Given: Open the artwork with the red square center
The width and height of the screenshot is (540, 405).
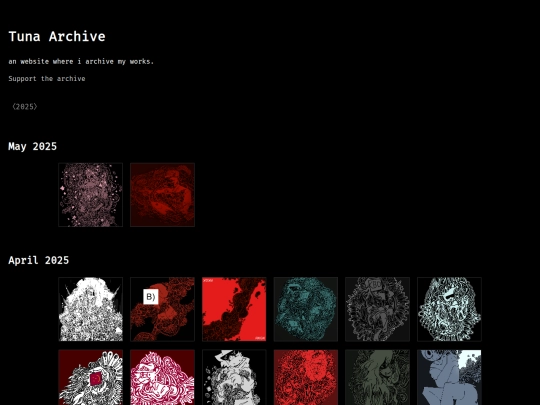Looking at the screenshot, I should point(91,377).
